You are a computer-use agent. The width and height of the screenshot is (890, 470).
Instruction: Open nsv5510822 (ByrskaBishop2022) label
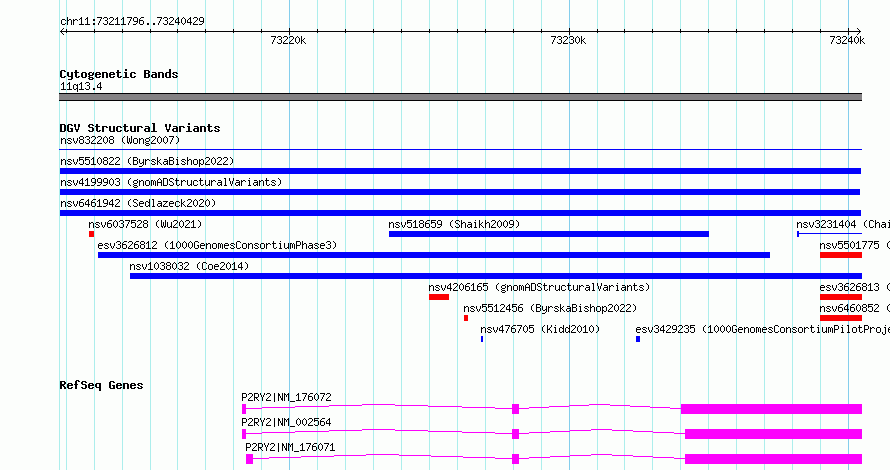[x=147, y=161]
